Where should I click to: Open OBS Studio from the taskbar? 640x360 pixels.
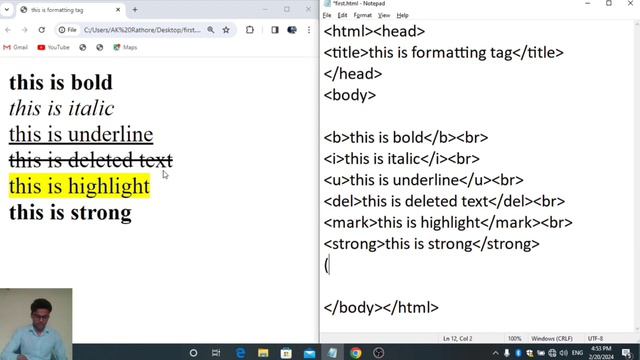pos(378,353)
